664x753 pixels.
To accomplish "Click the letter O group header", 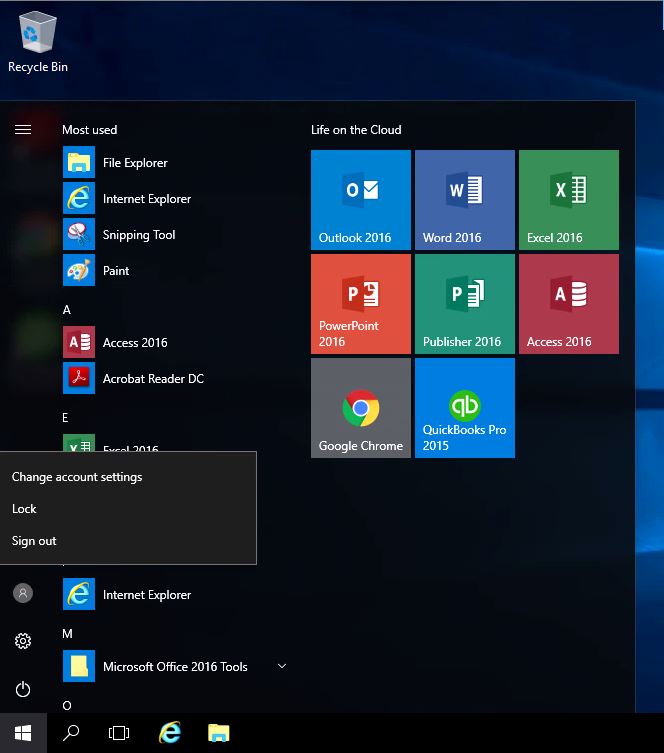I will [67, 705].
